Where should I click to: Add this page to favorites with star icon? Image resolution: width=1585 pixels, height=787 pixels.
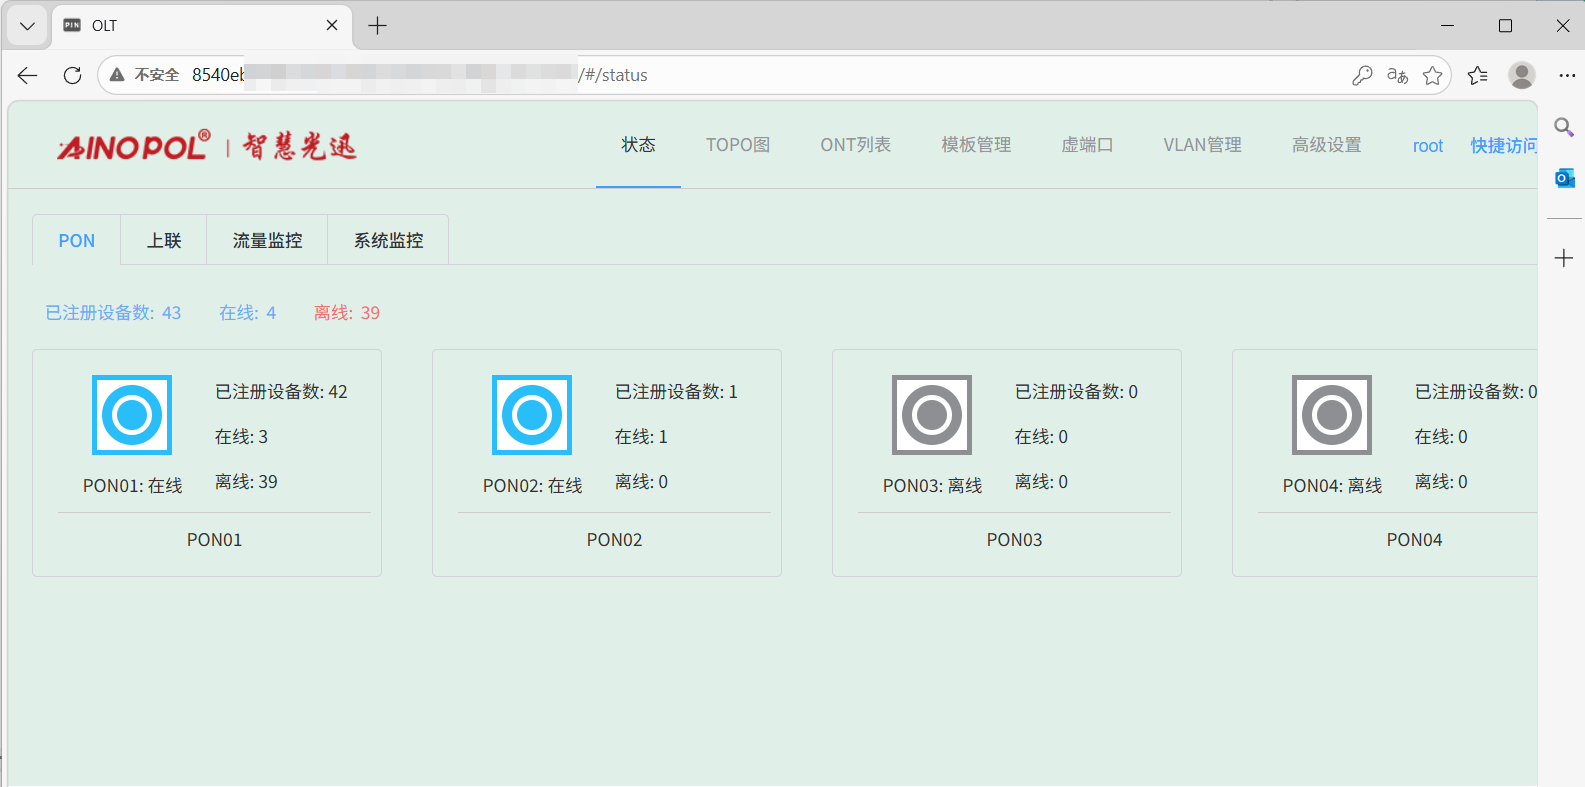pos(1432,75)
